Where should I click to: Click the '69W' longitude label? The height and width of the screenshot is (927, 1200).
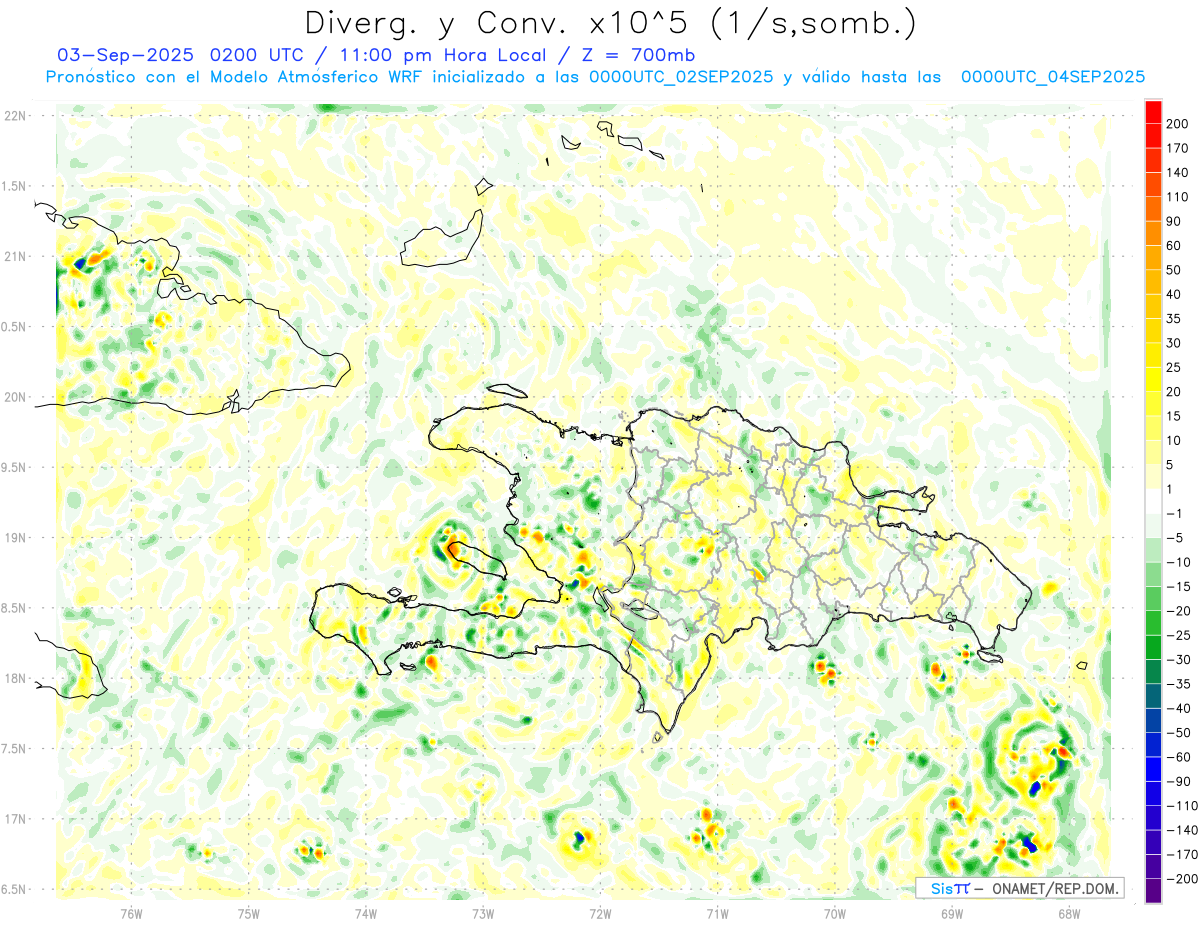pos(951,913)
